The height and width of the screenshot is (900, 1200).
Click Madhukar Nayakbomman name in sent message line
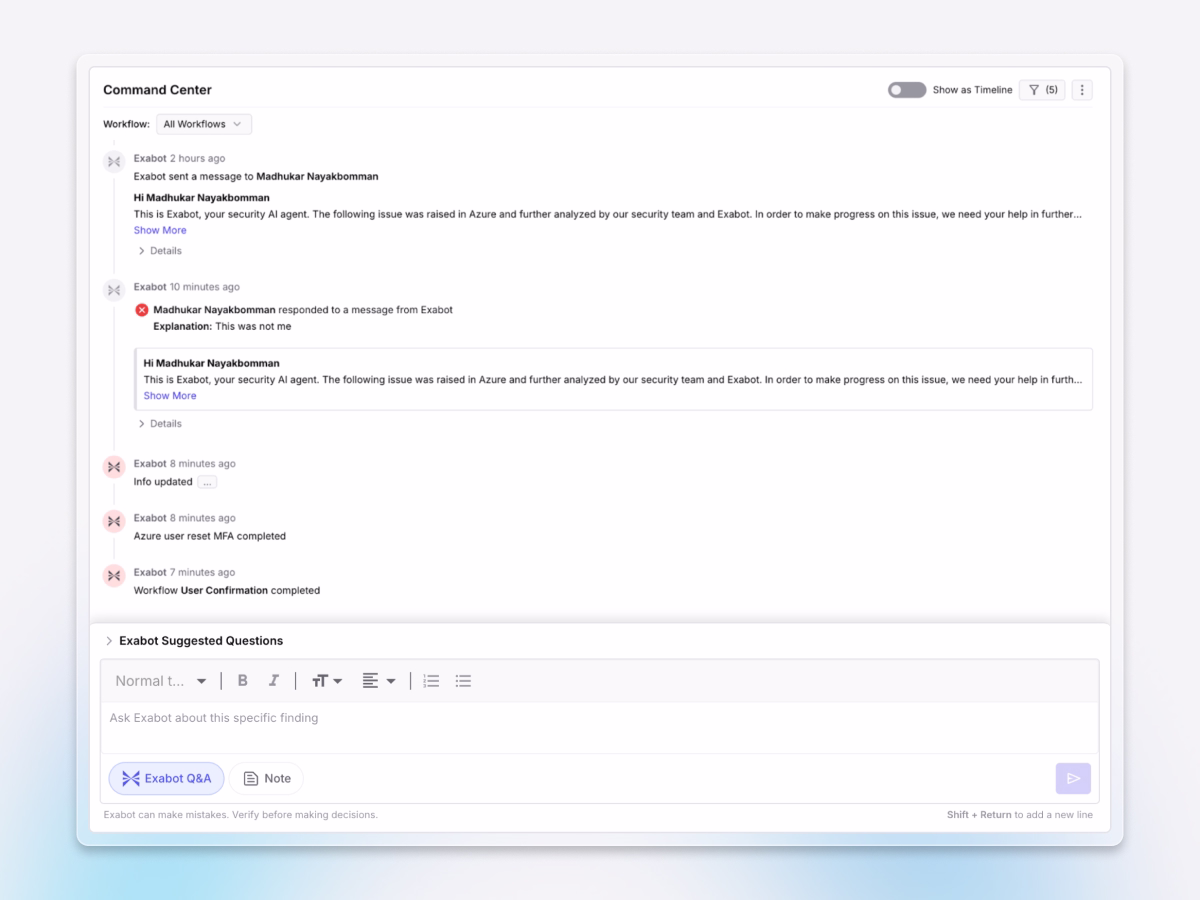[317, 176]
